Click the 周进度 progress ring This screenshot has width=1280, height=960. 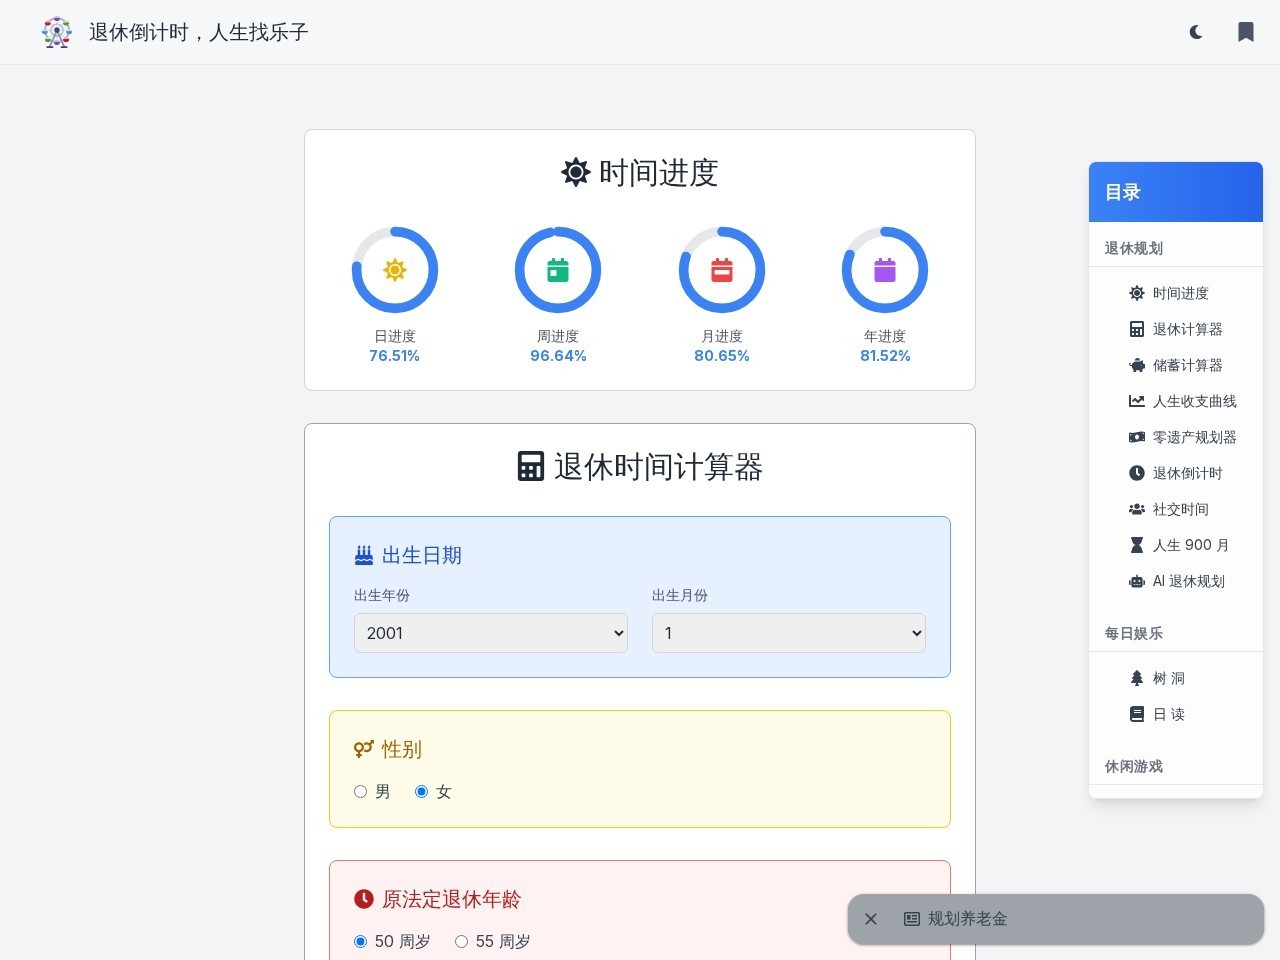(x=558, y=270)
